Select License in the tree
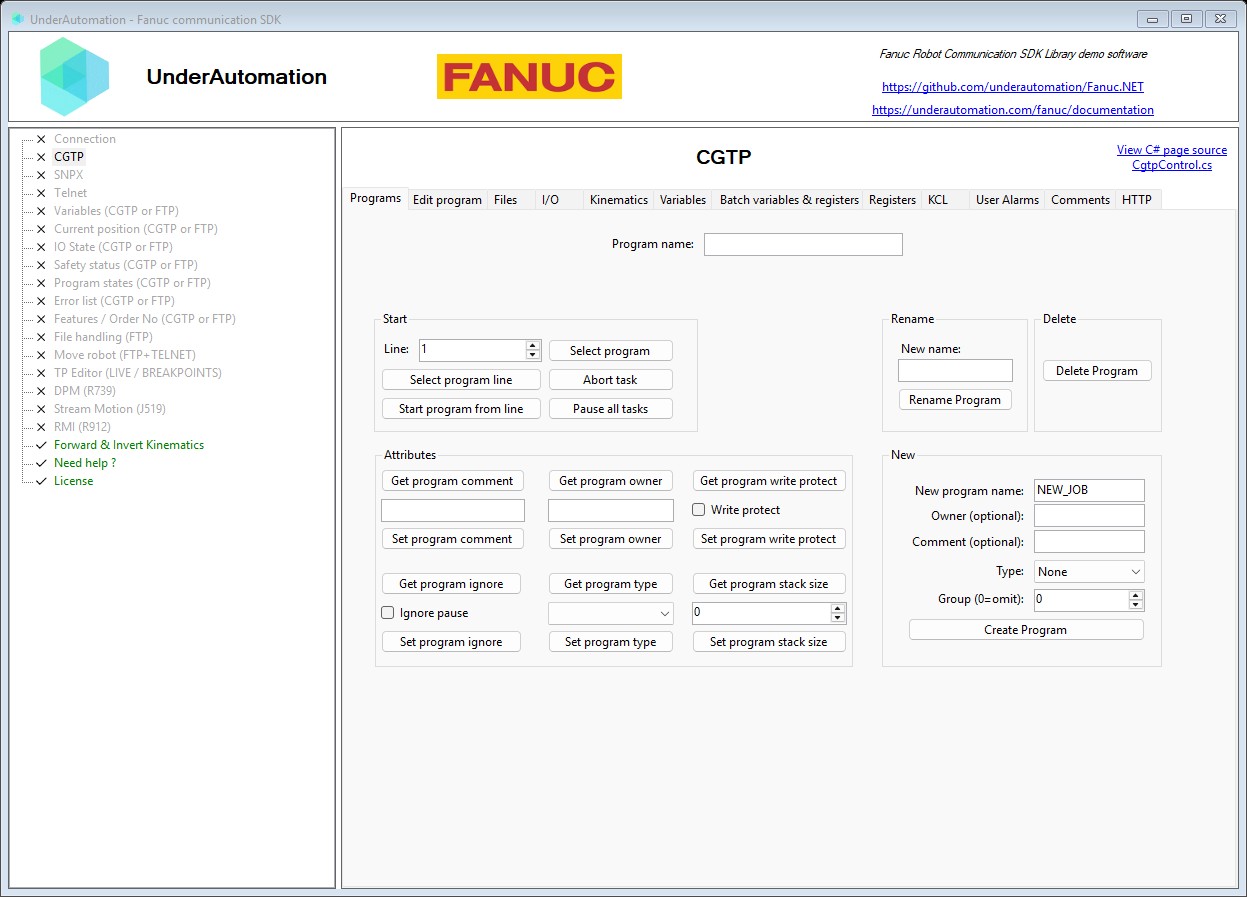The height and width of the screenshot is (897, 1247). pos(73,481)
